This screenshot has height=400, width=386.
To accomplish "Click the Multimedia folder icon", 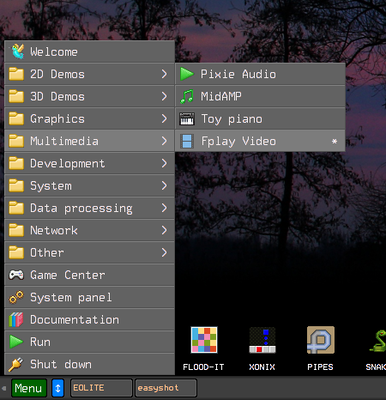I will coord(16,141).
